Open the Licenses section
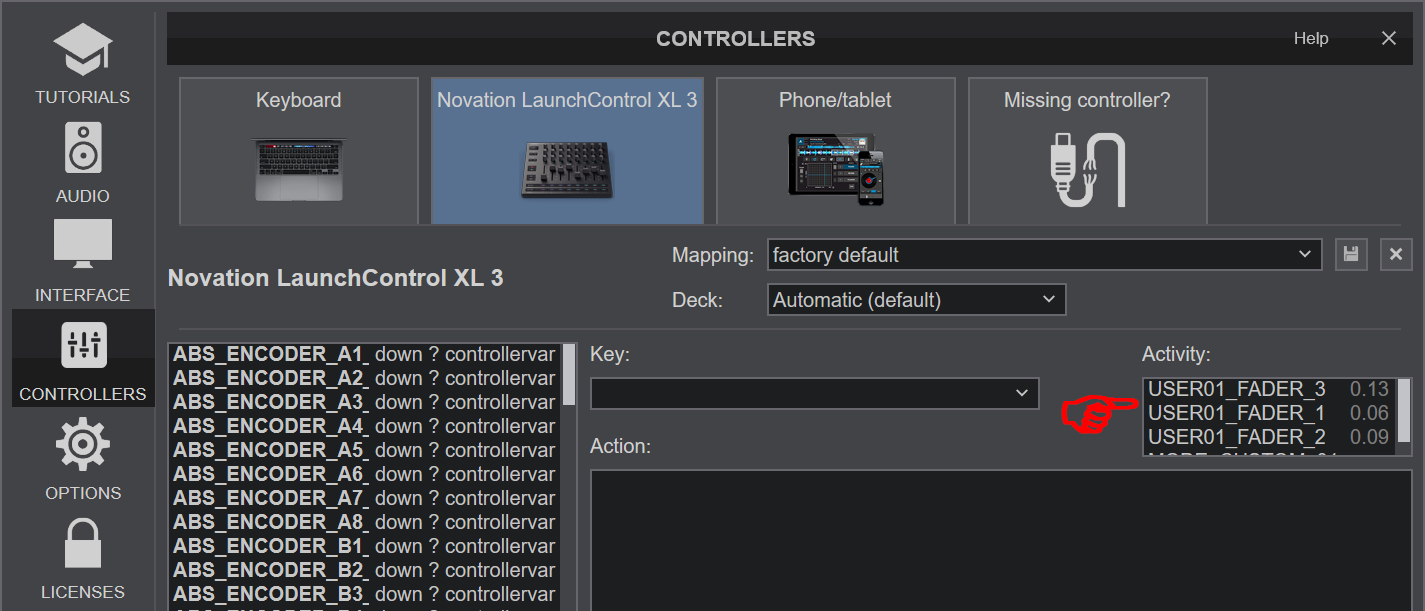The image size is (1425, 611). 82,557
